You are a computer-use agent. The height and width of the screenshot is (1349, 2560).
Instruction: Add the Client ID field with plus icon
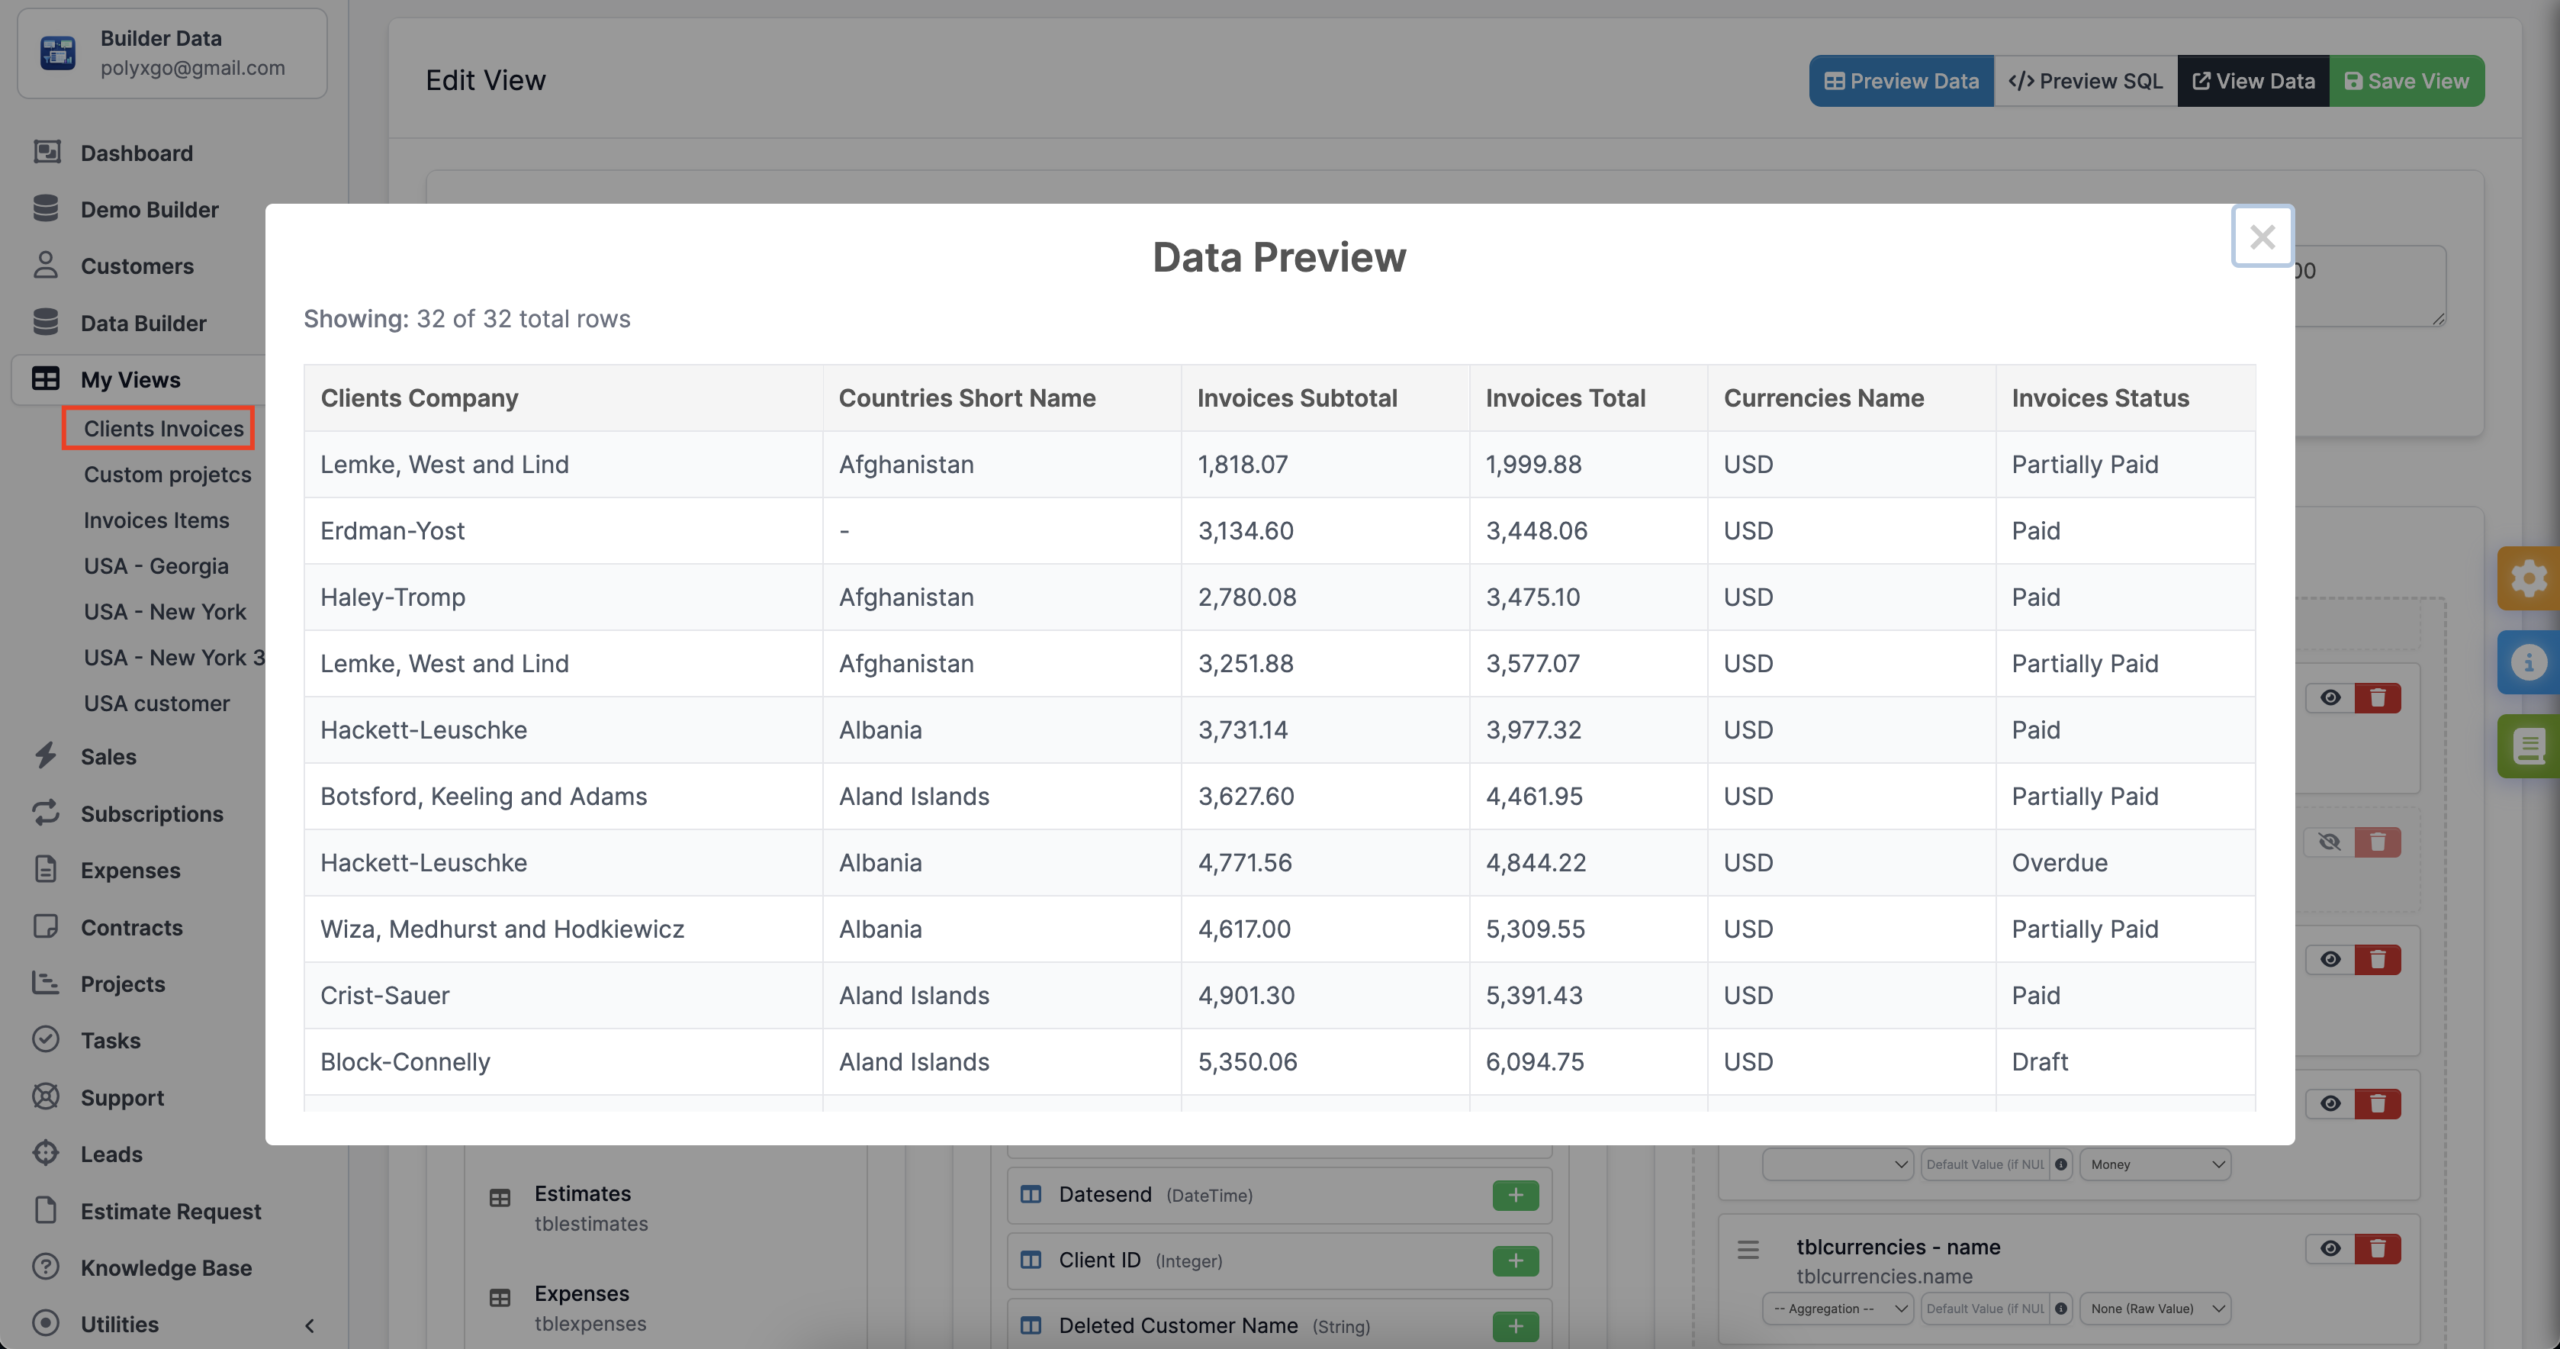point(1515,1261)
